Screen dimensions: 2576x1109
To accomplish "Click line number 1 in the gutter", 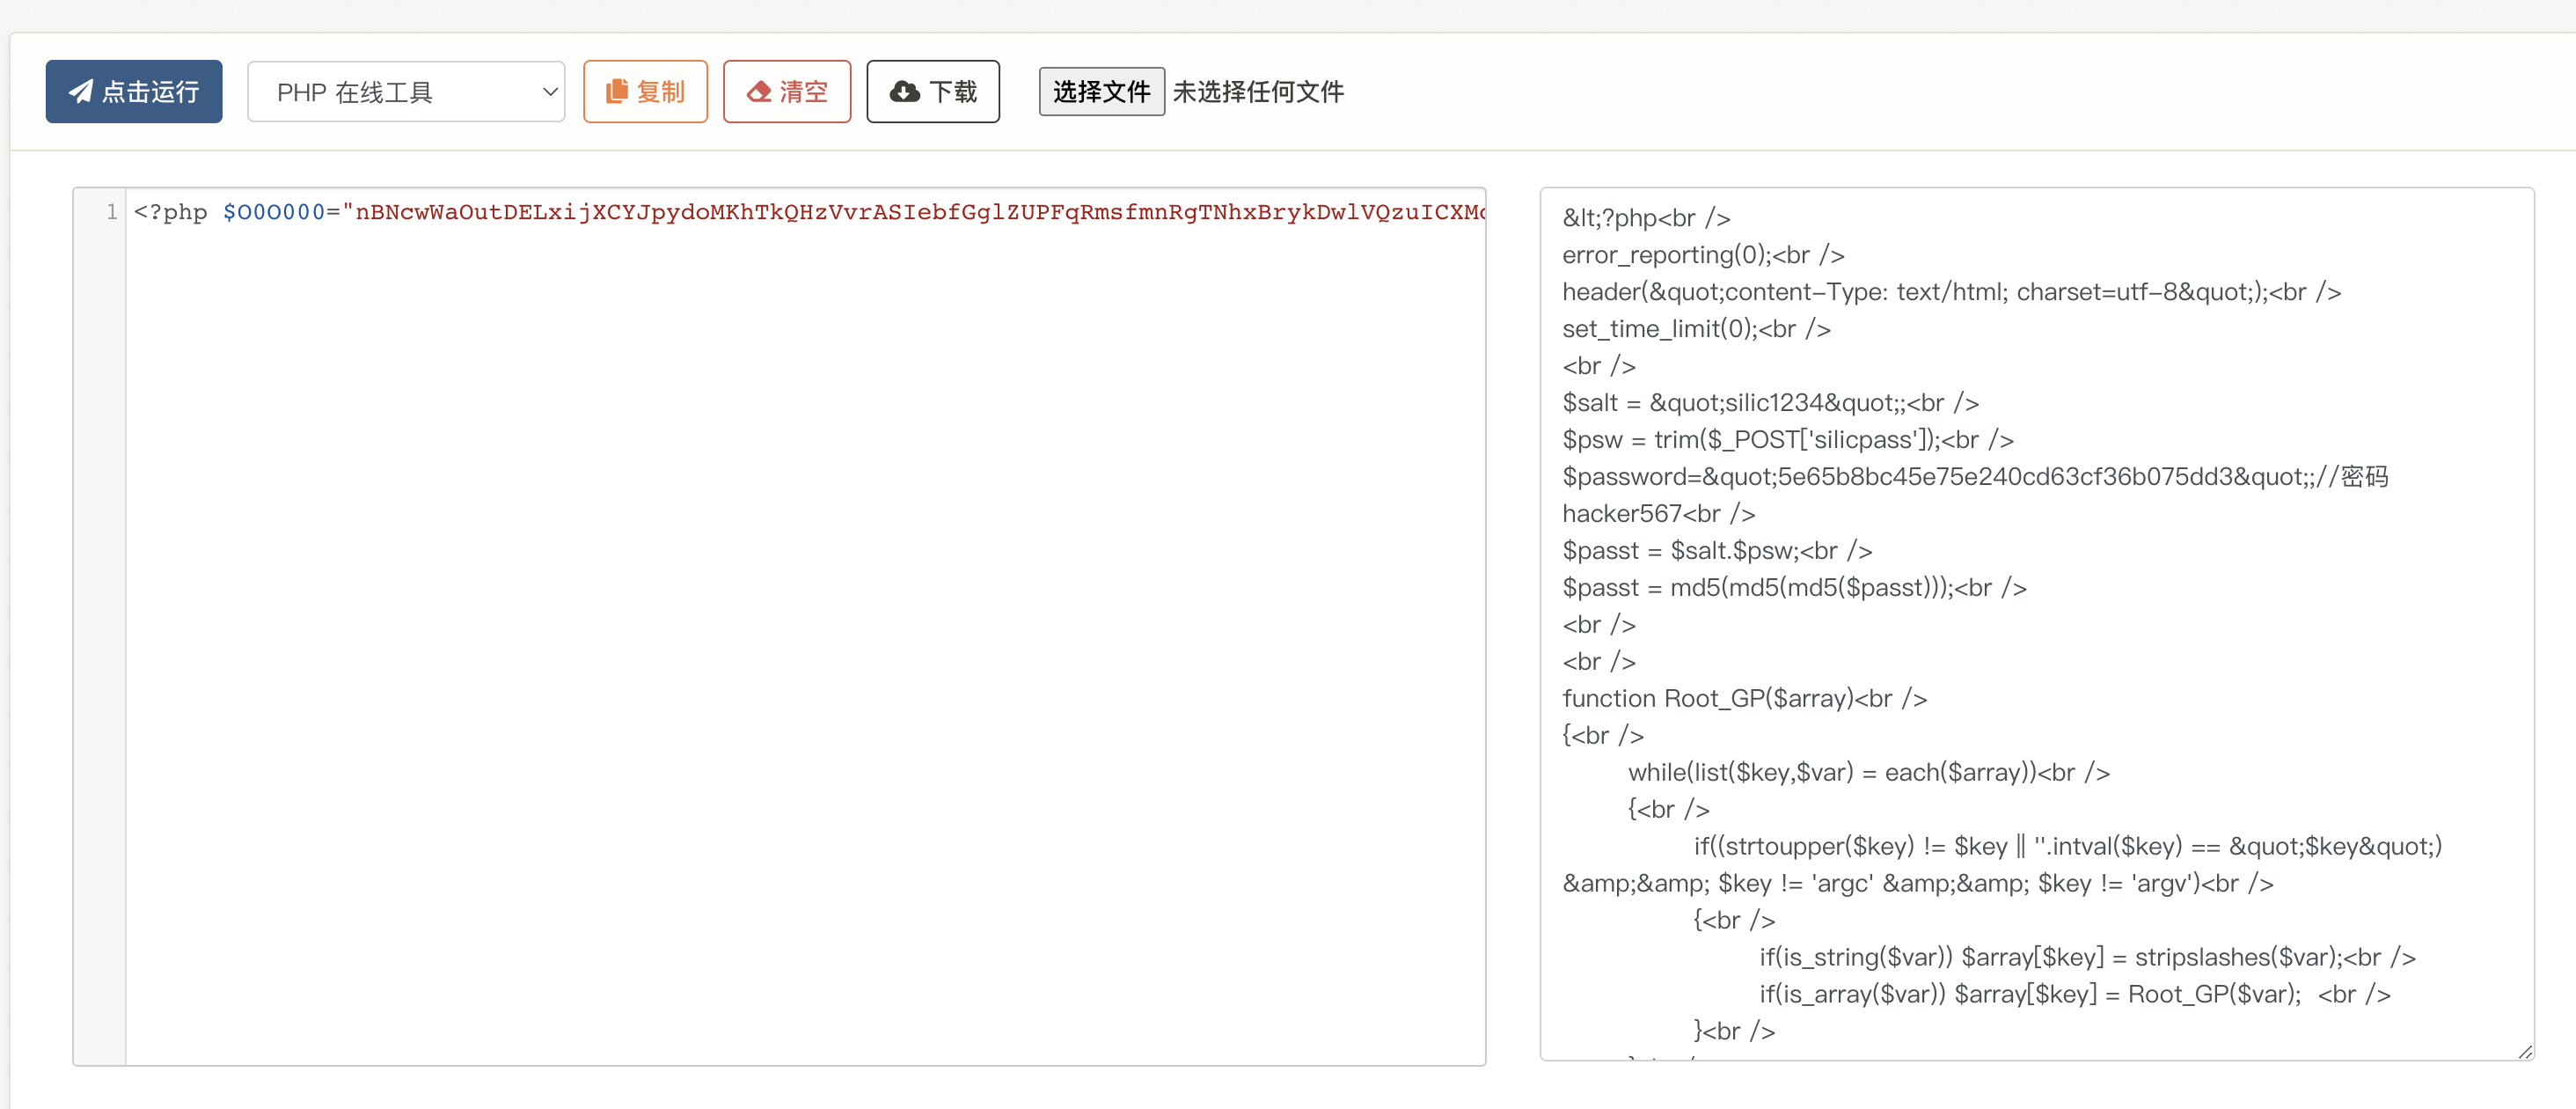I will [x=111, y=212].
